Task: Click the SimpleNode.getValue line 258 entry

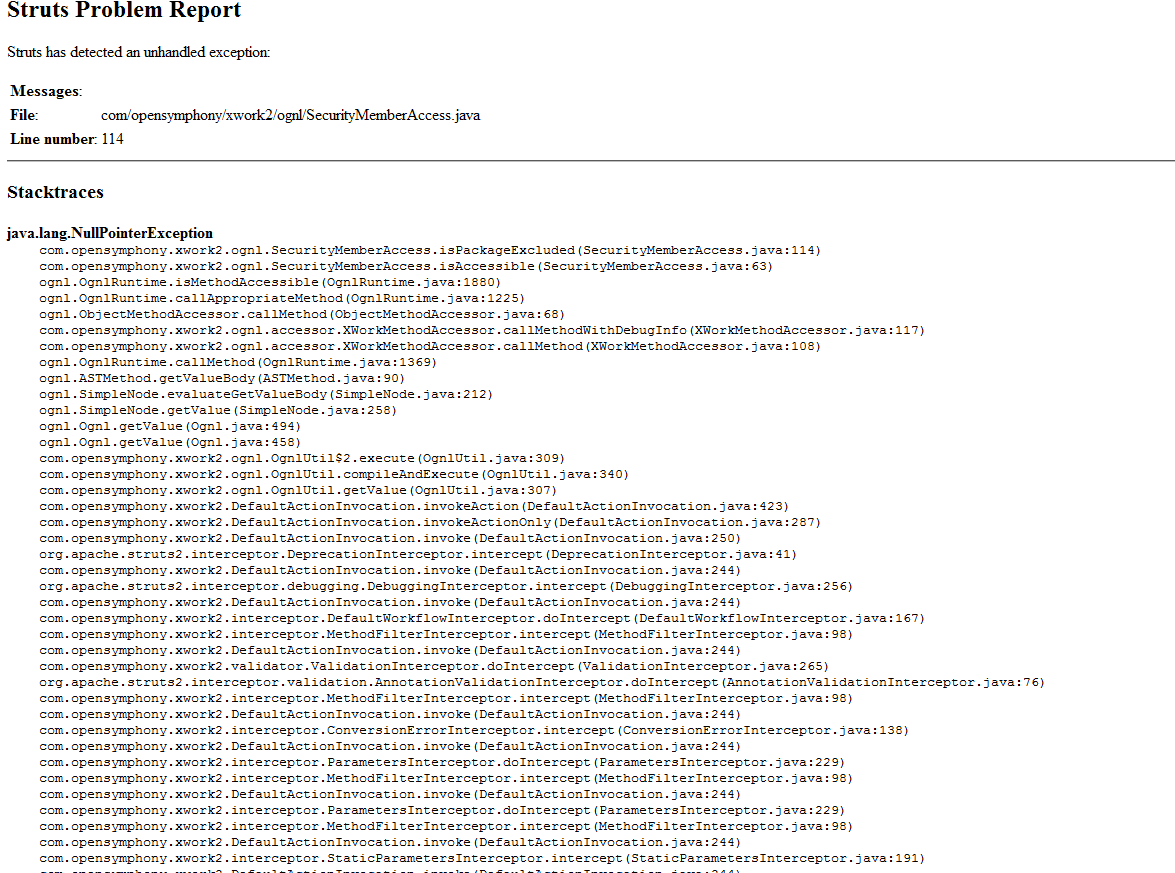Action: (218, 410)
